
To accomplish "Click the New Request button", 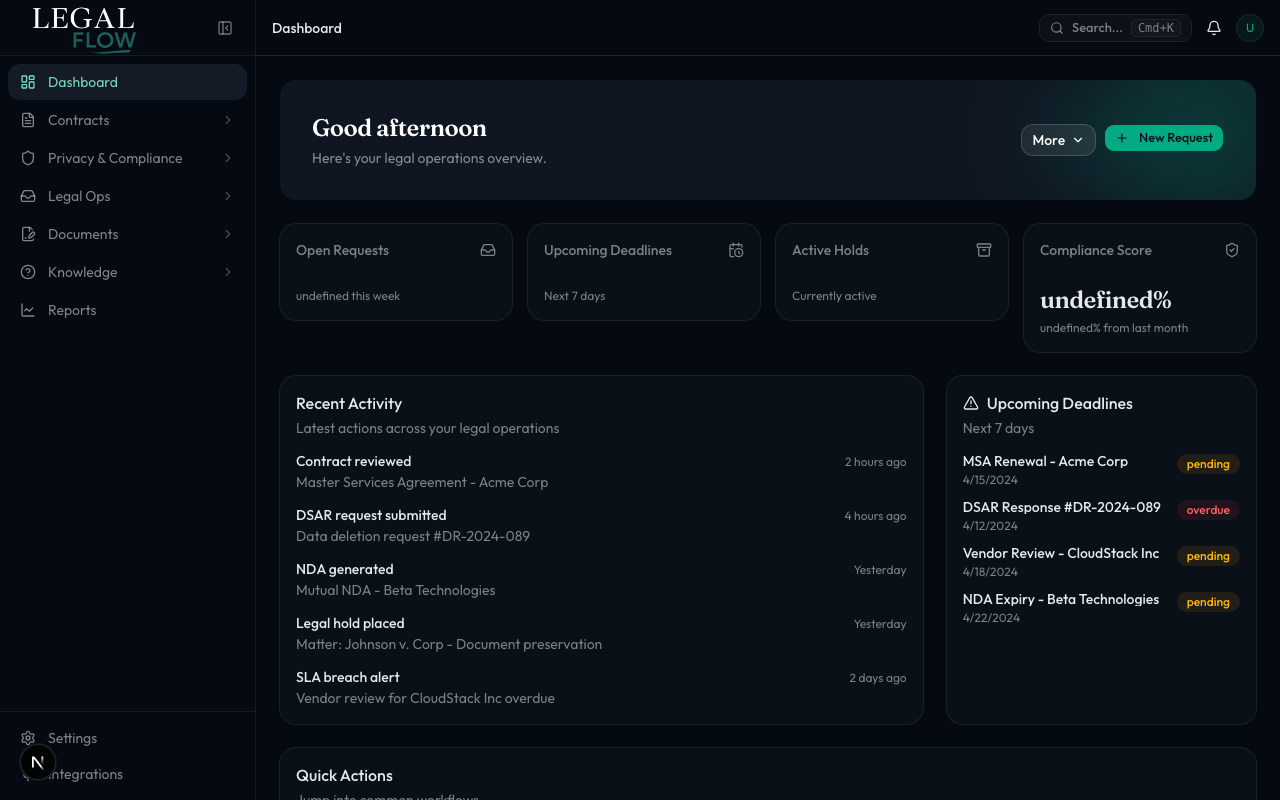I will click(x=1164, y=138).
